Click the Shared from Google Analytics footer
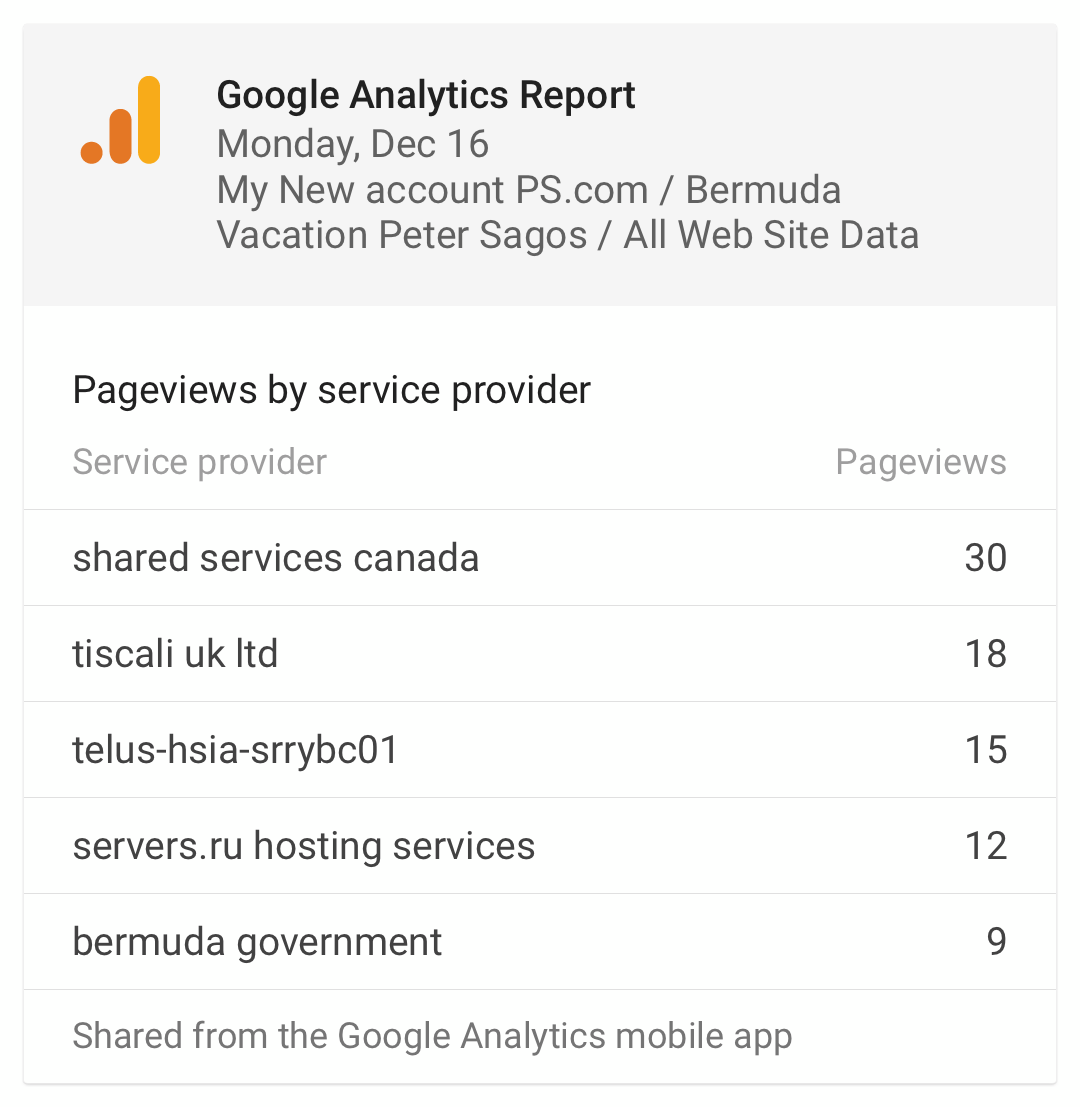 (432, 1036)
